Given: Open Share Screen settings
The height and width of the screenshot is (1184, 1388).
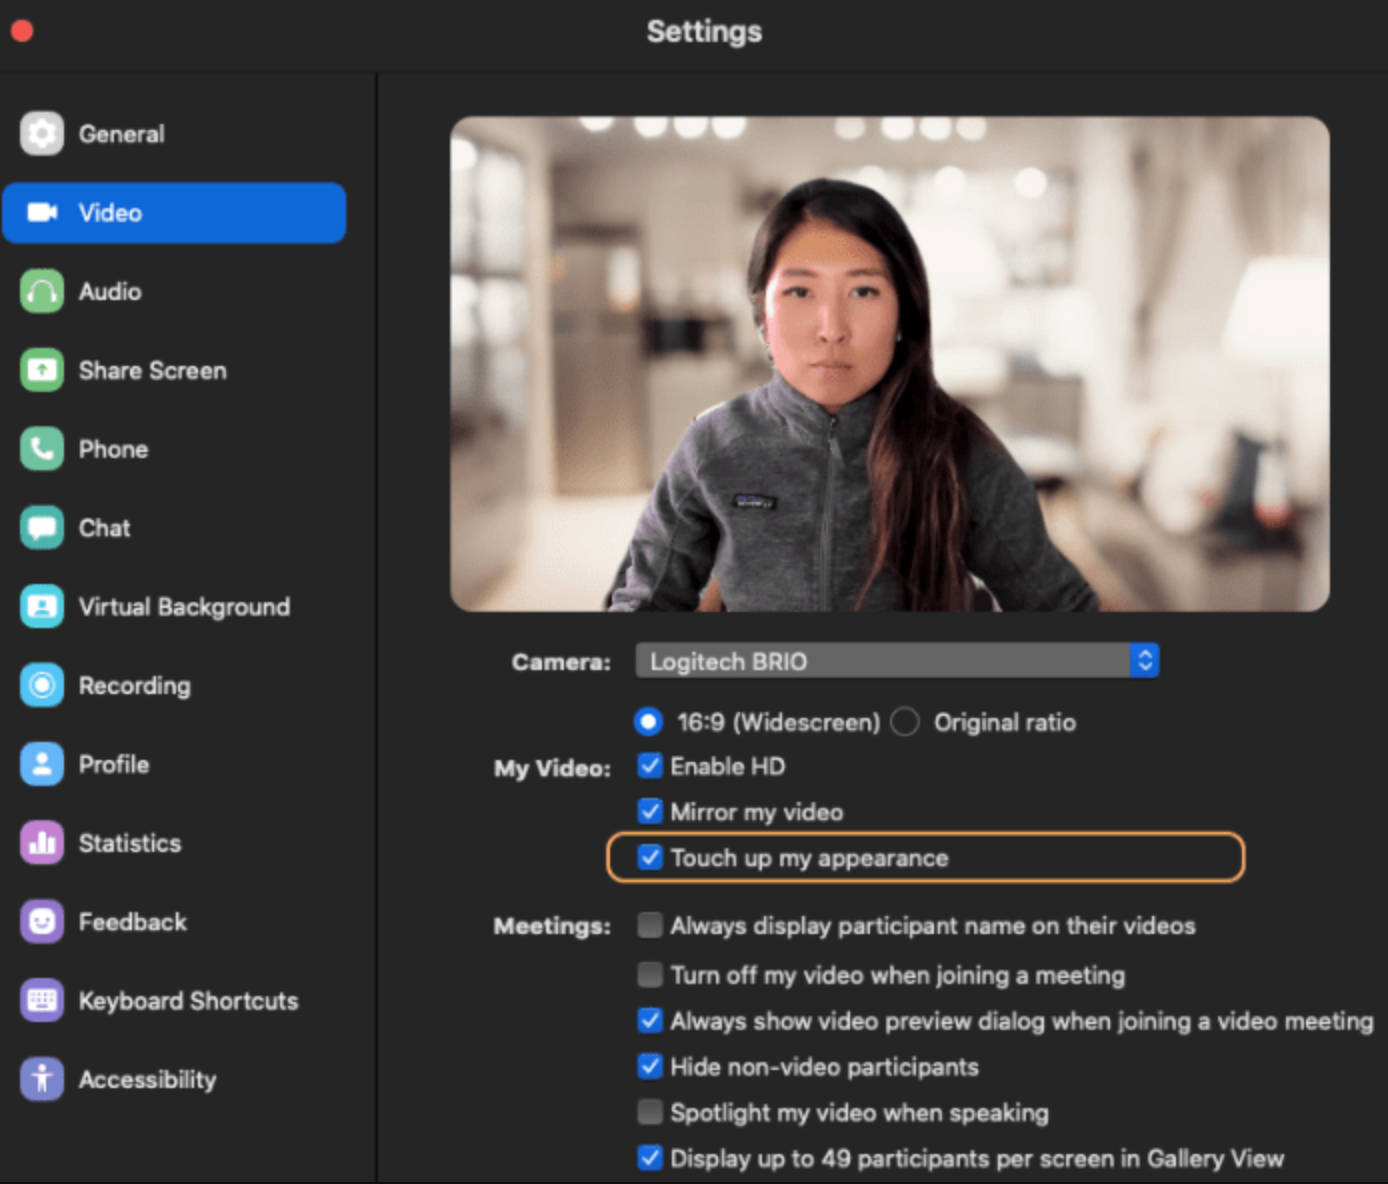Looking at the screenshot, I should tap(174, 370).
